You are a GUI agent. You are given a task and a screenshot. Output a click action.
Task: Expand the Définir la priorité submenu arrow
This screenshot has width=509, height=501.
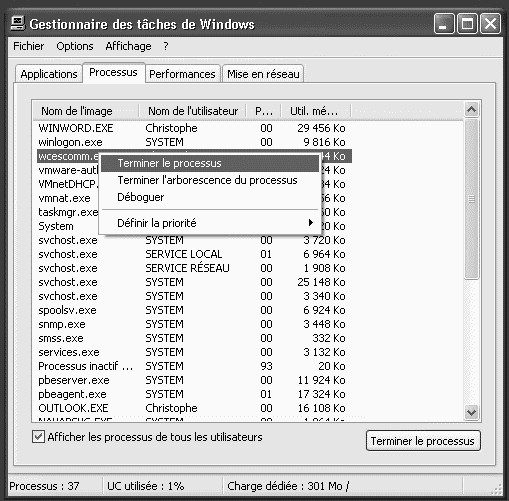point(311,222)
